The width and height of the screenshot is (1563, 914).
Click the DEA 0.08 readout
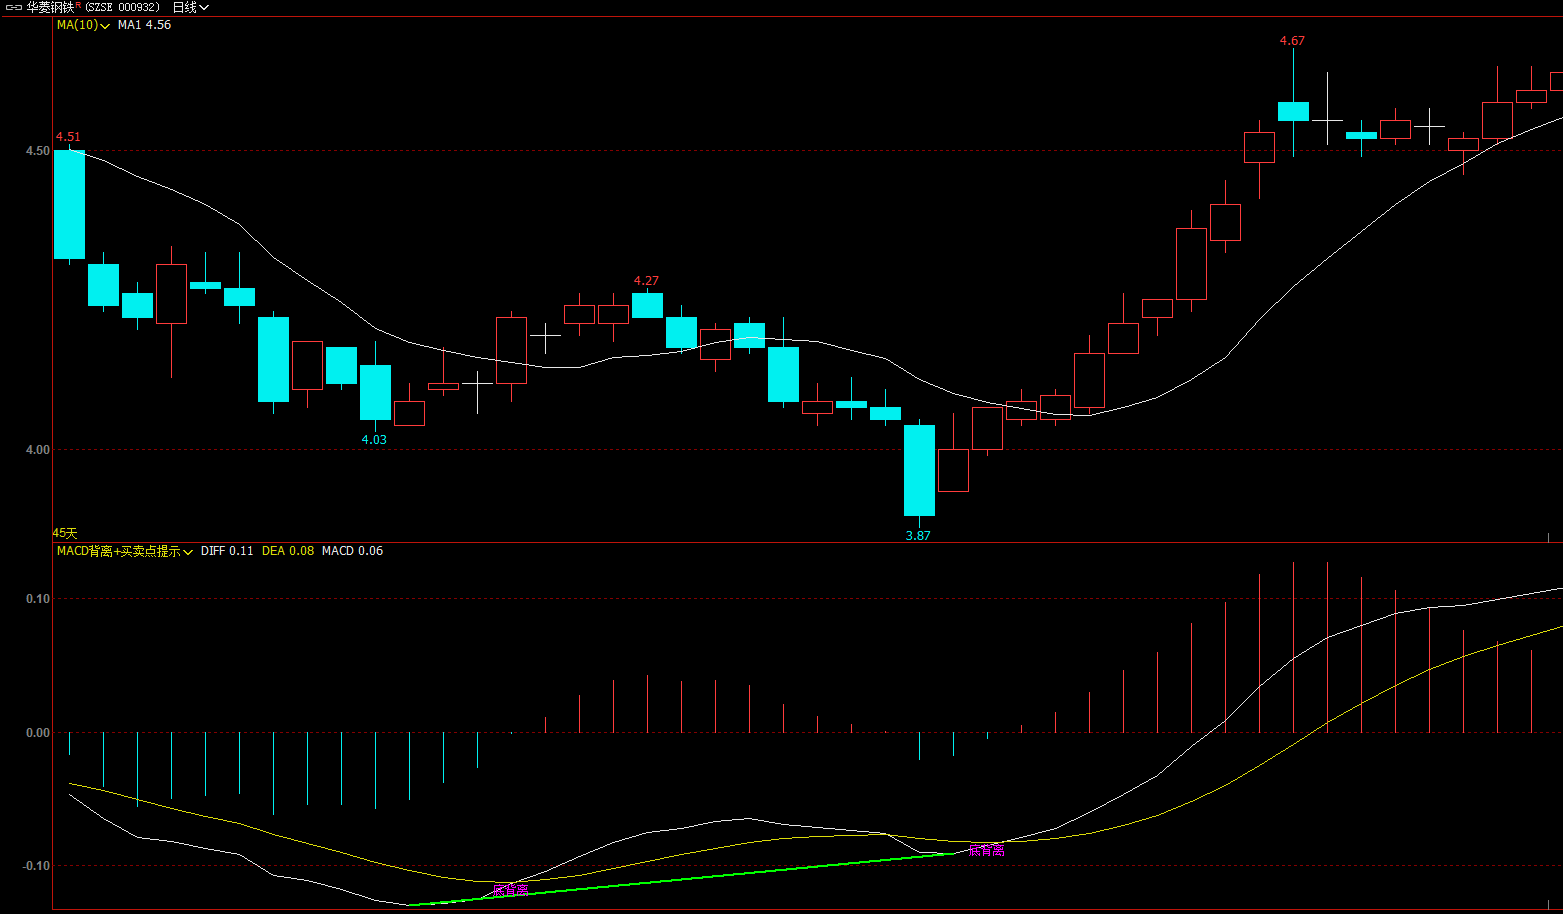288,551
